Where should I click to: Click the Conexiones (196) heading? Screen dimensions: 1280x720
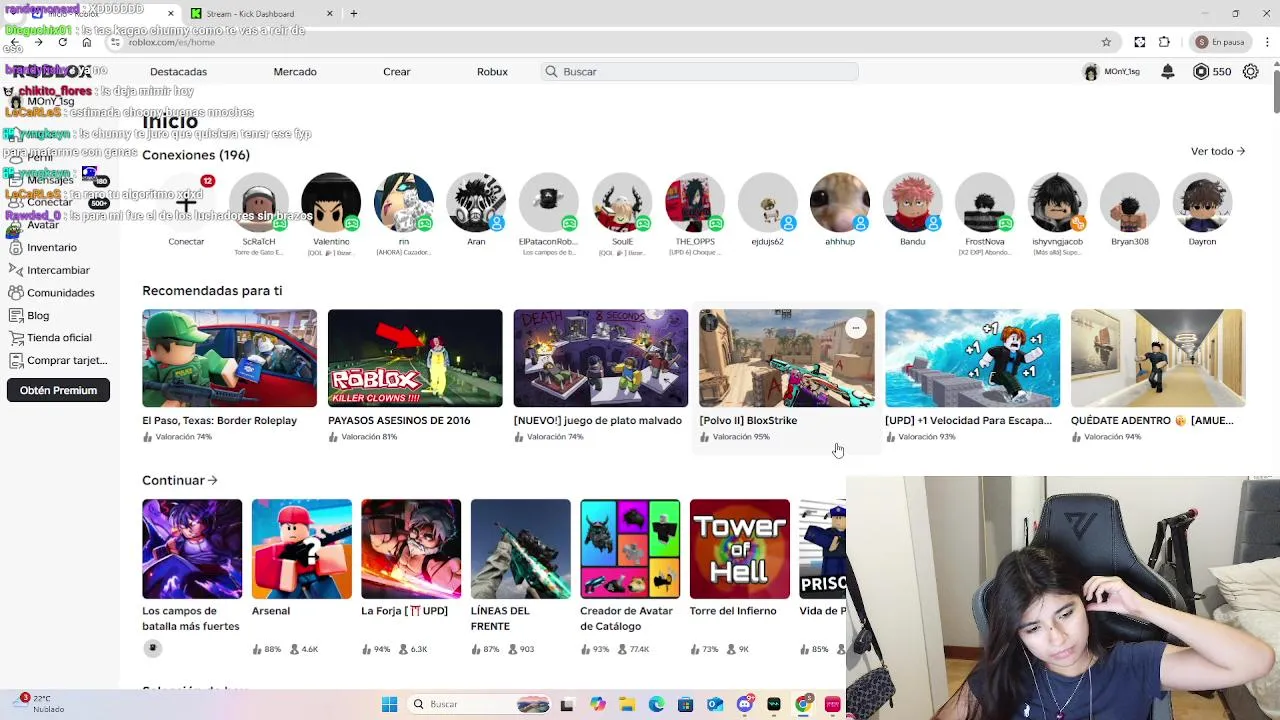click(x=196, y=155)
